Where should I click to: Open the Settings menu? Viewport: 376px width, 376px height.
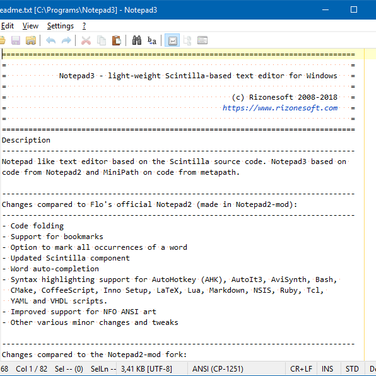(x=60, y=26)
